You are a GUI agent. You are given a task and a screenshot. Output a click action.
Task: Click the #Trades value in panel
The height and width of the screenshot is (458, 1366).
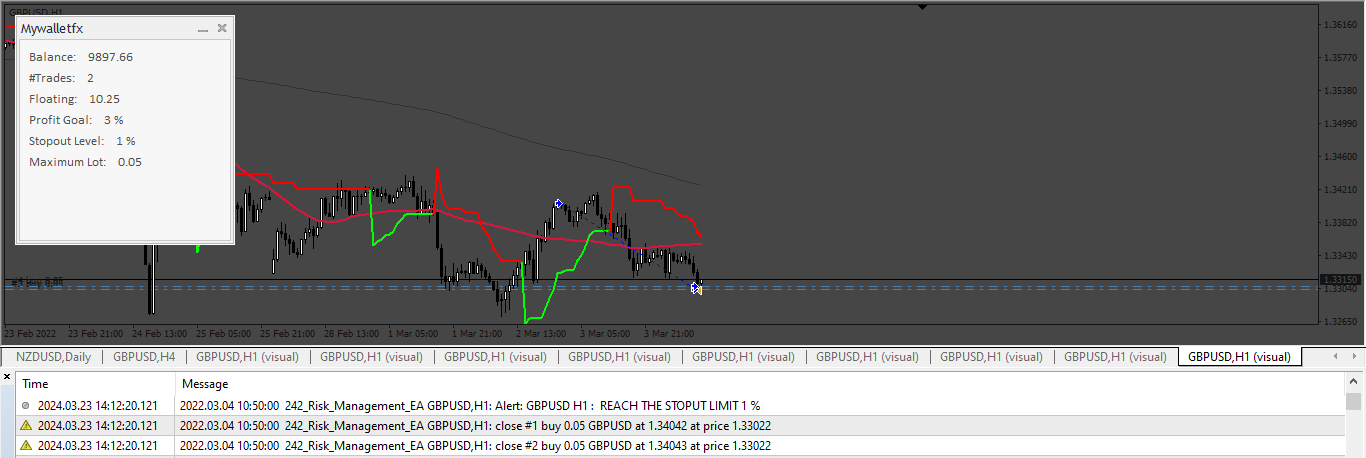click(90, 78)
